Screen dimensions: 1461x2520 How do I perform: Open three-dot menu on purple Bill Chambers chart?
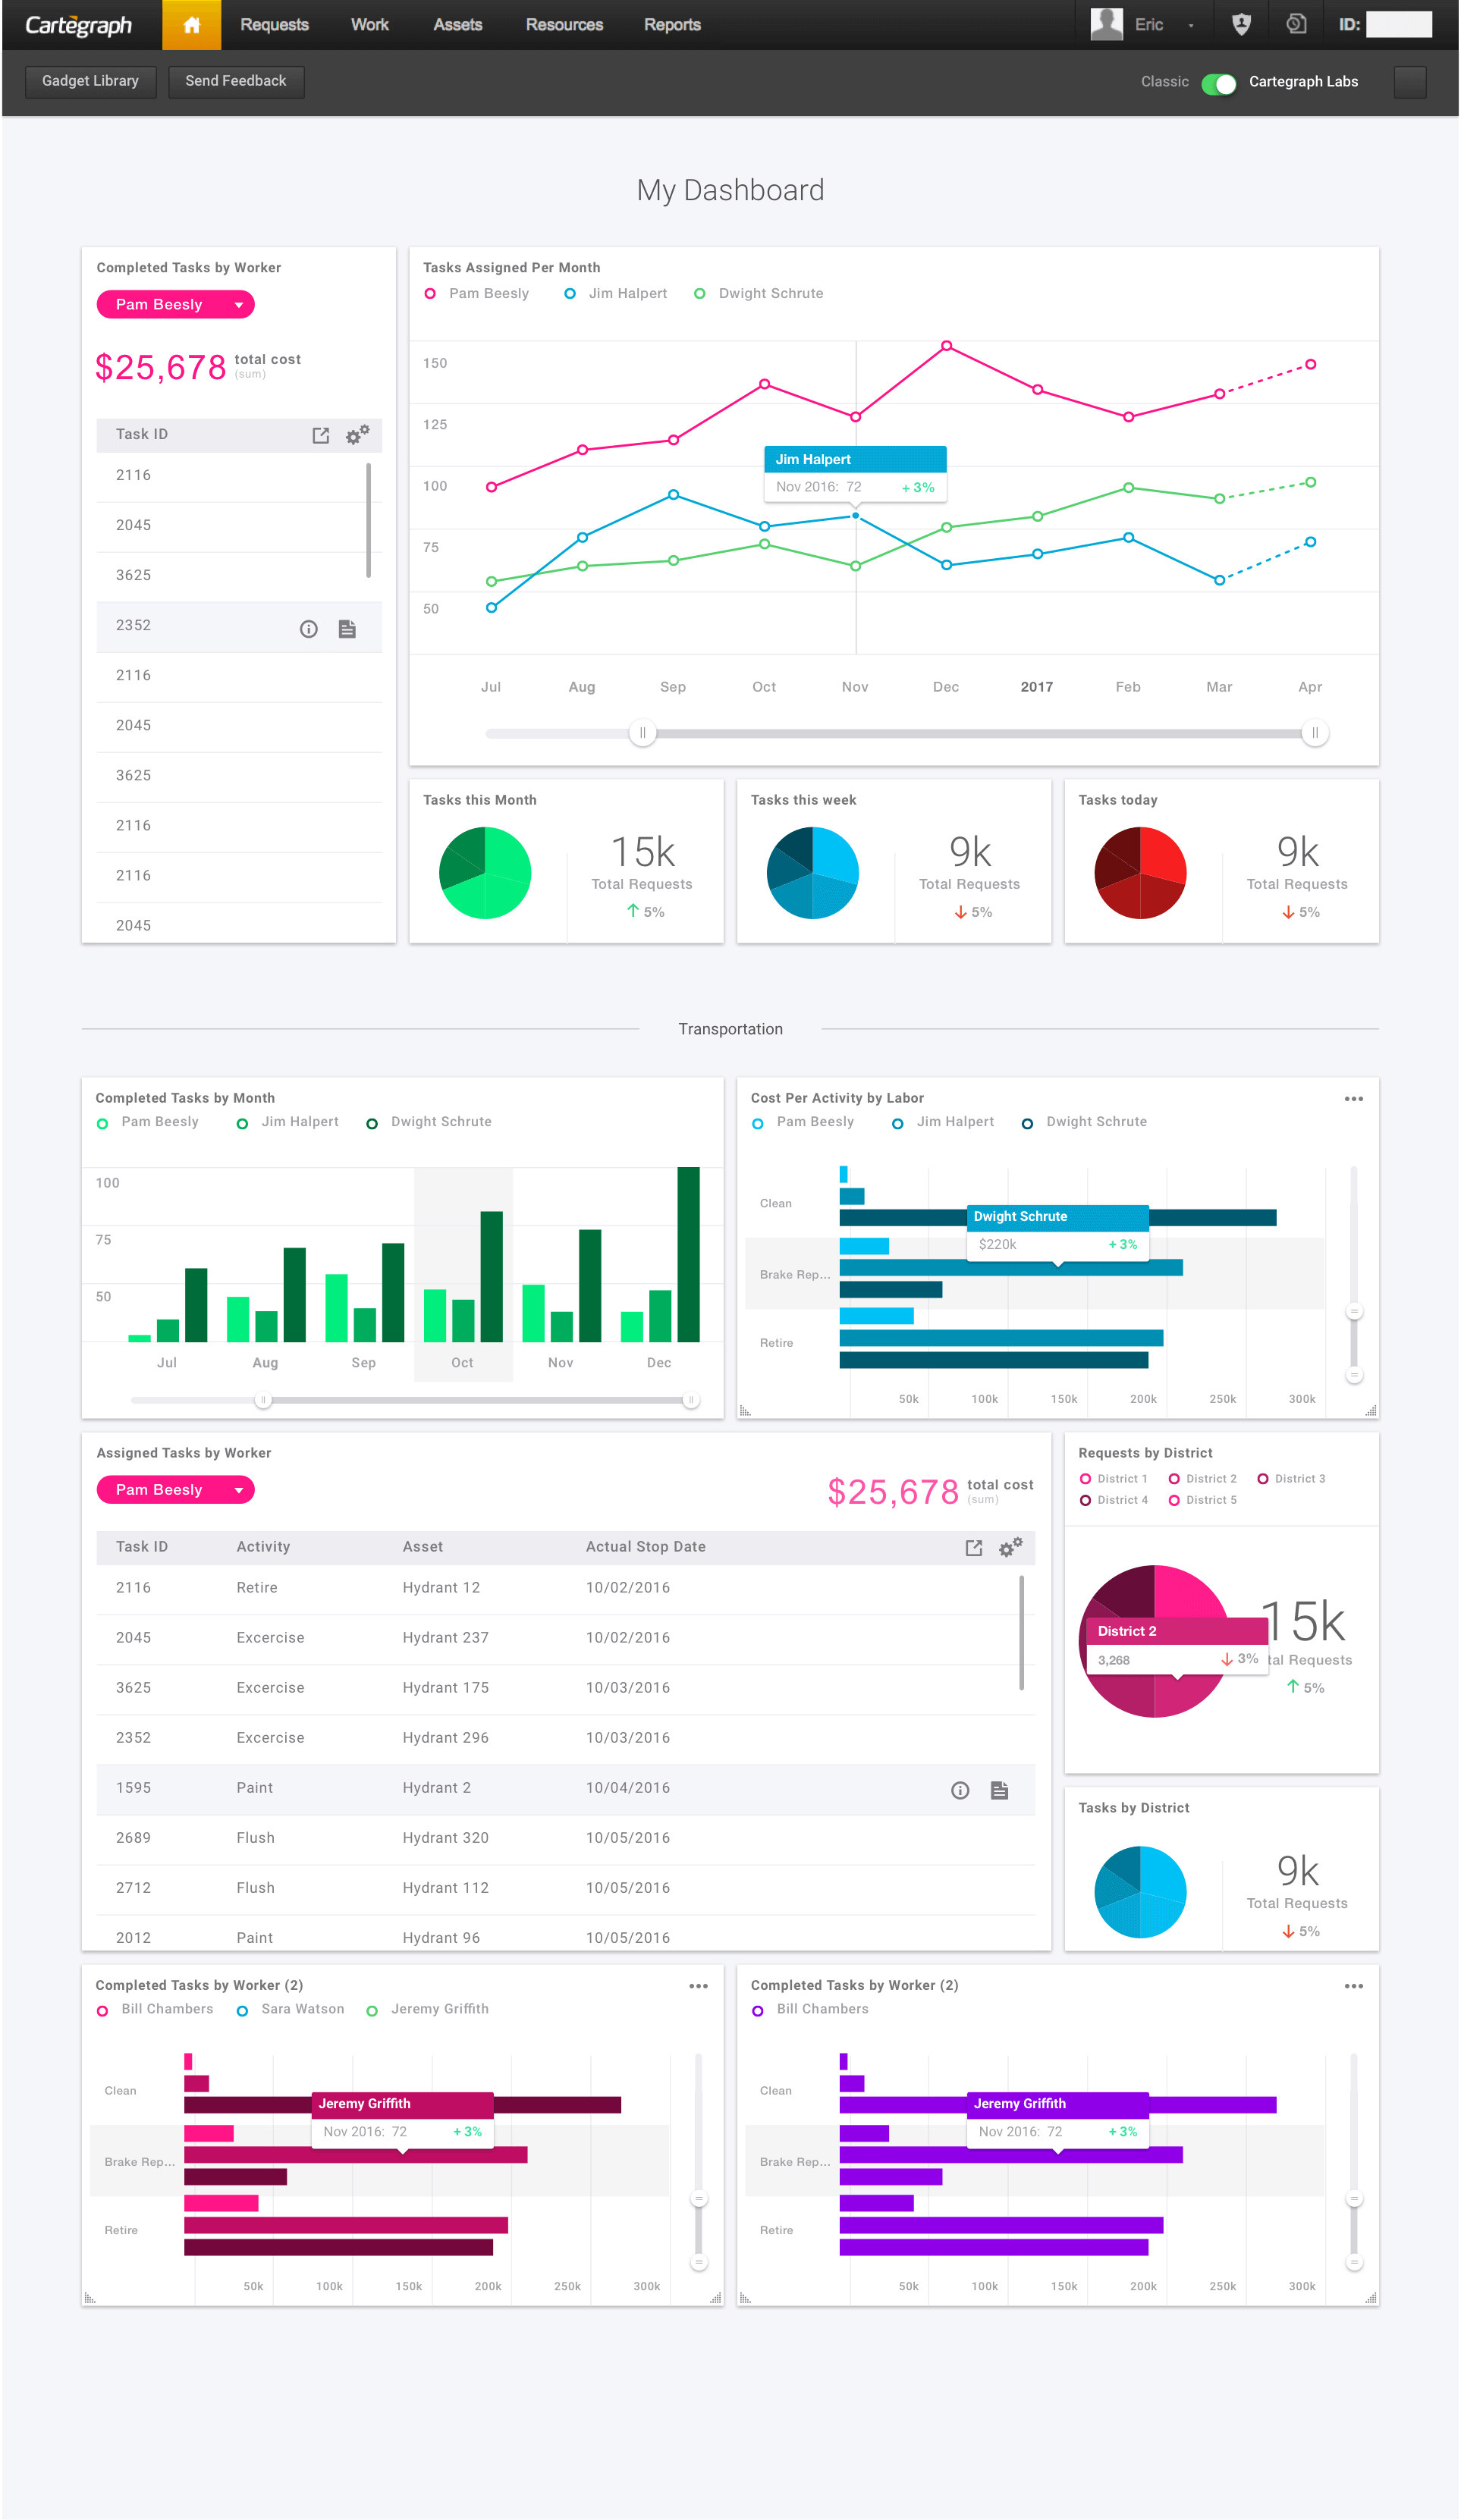pos(1353,1986)
